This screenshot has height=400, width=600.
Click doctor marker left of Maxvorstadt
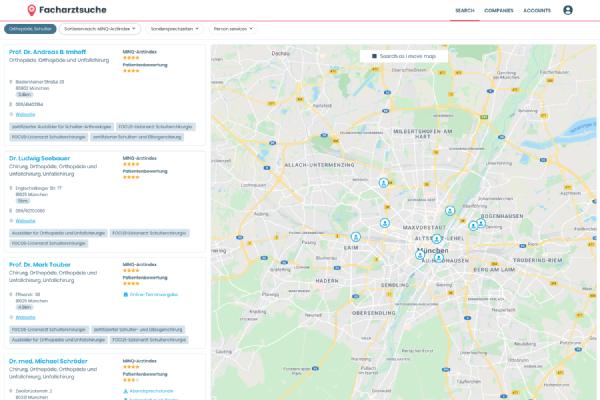(x=385, y=223)
